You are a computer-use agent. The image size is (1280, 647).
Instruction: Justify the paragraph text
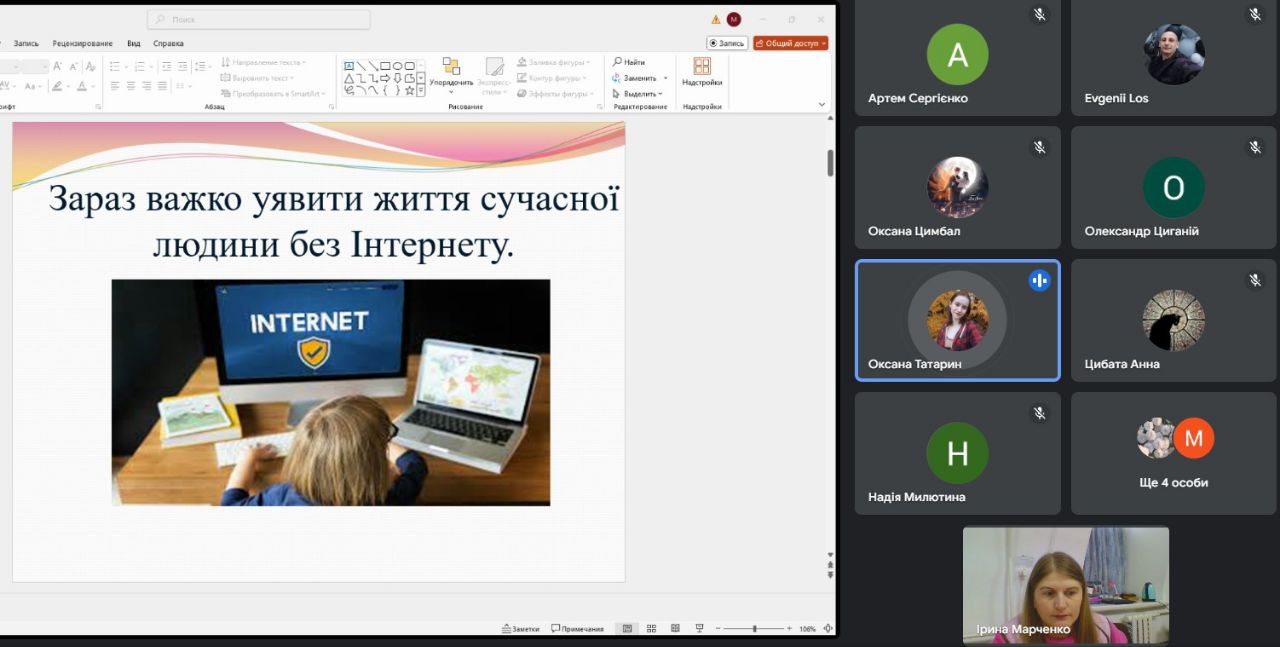pos(162,85)
